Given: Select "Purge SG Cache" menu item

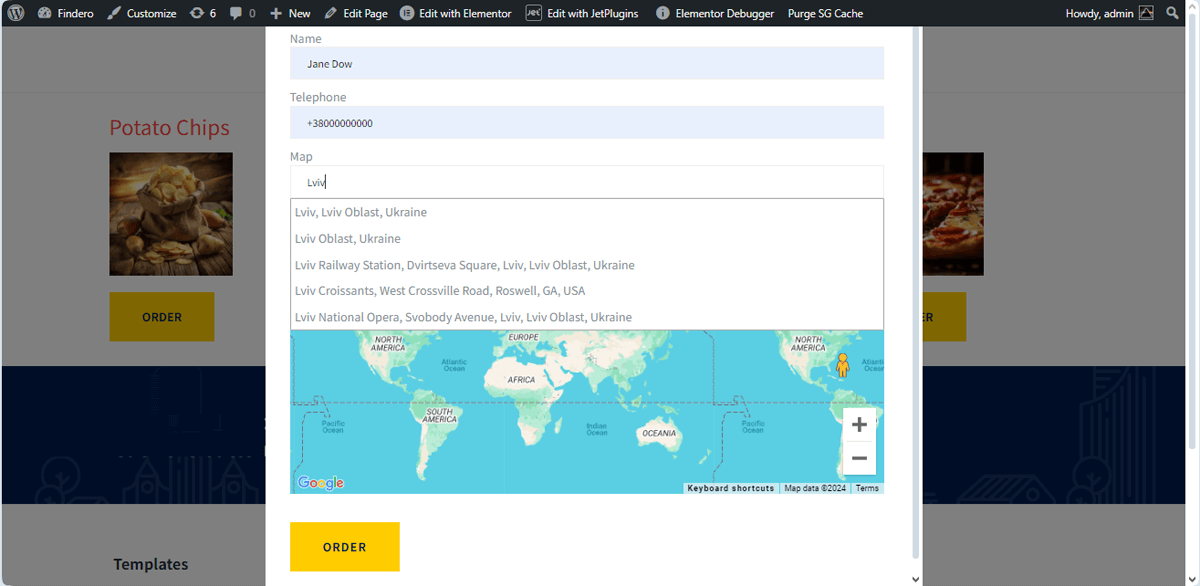Looking at the screenshot, I should coord(827,13).
